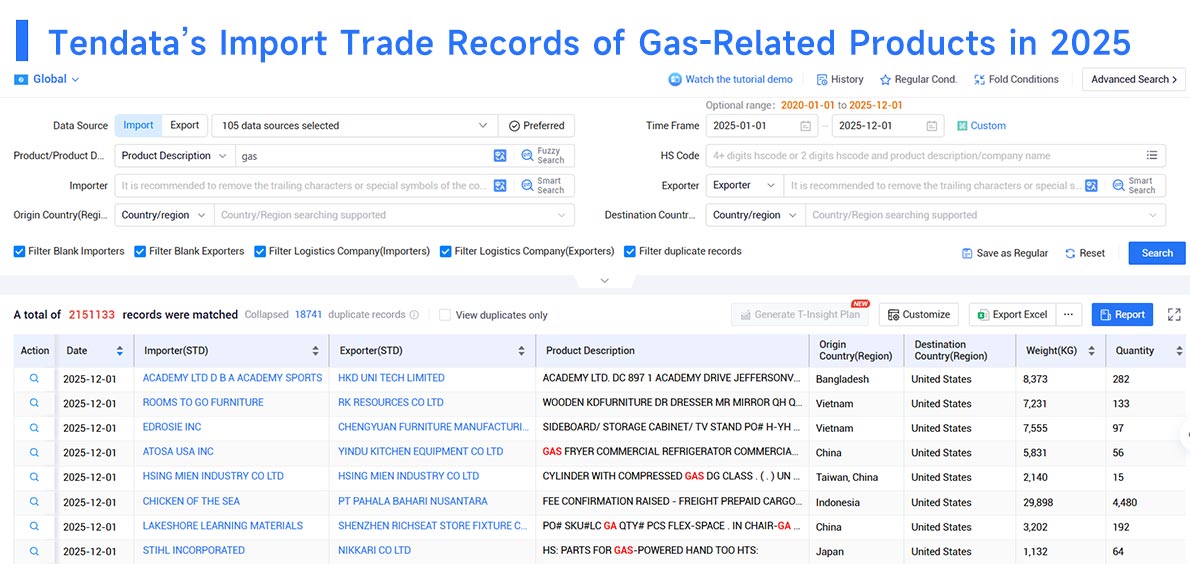
Task: Toggle Filter Logistics Company(Importers) checkbox
Action: pos(260,251)
